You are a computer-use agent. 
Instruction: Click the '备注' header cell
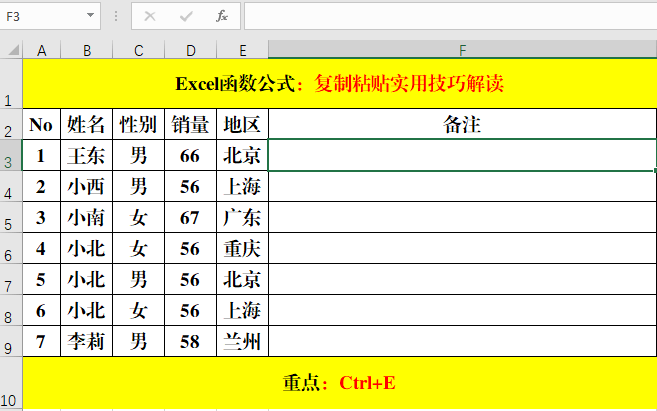pyautogui.click(x=463, y=124)
